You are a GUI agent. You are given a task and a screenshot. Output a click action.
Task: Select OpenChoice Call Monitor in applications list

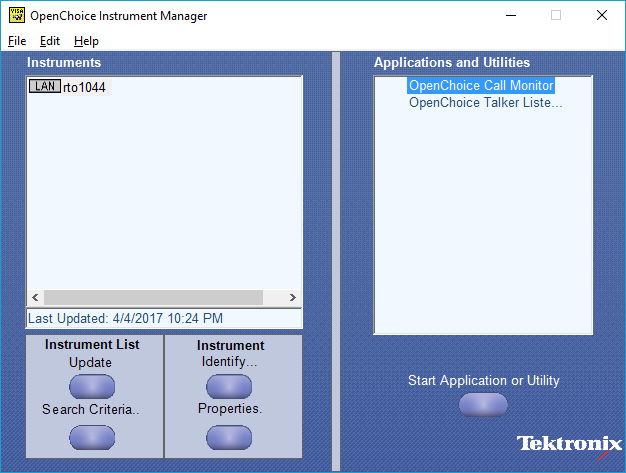coord(481,85)
